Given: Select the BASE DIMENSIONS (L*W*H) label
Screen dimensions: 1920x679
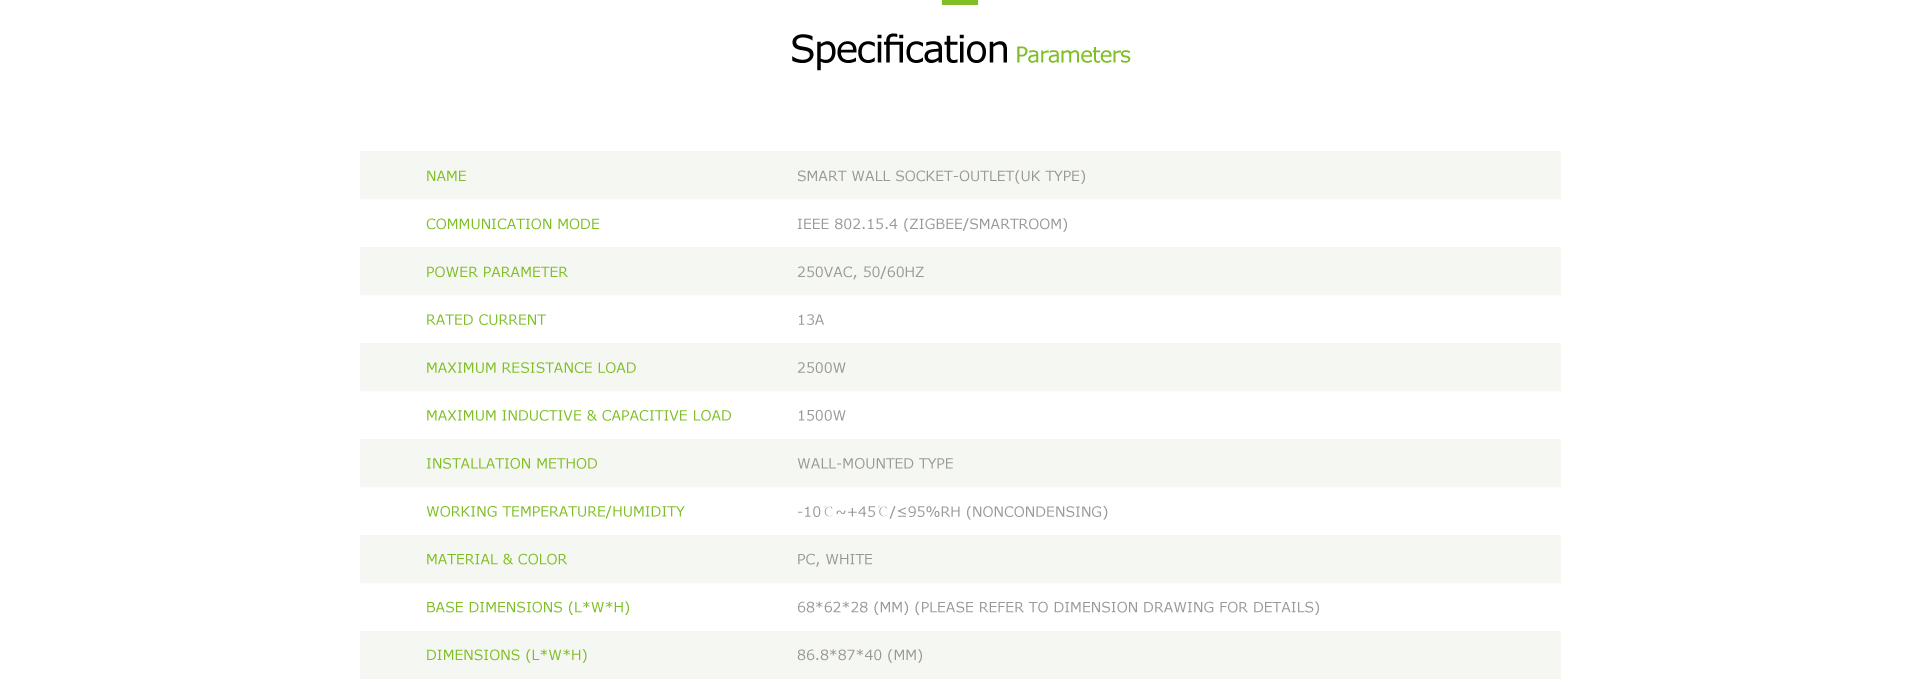Looking at the screenshot, I should click(x=528, y=608).
